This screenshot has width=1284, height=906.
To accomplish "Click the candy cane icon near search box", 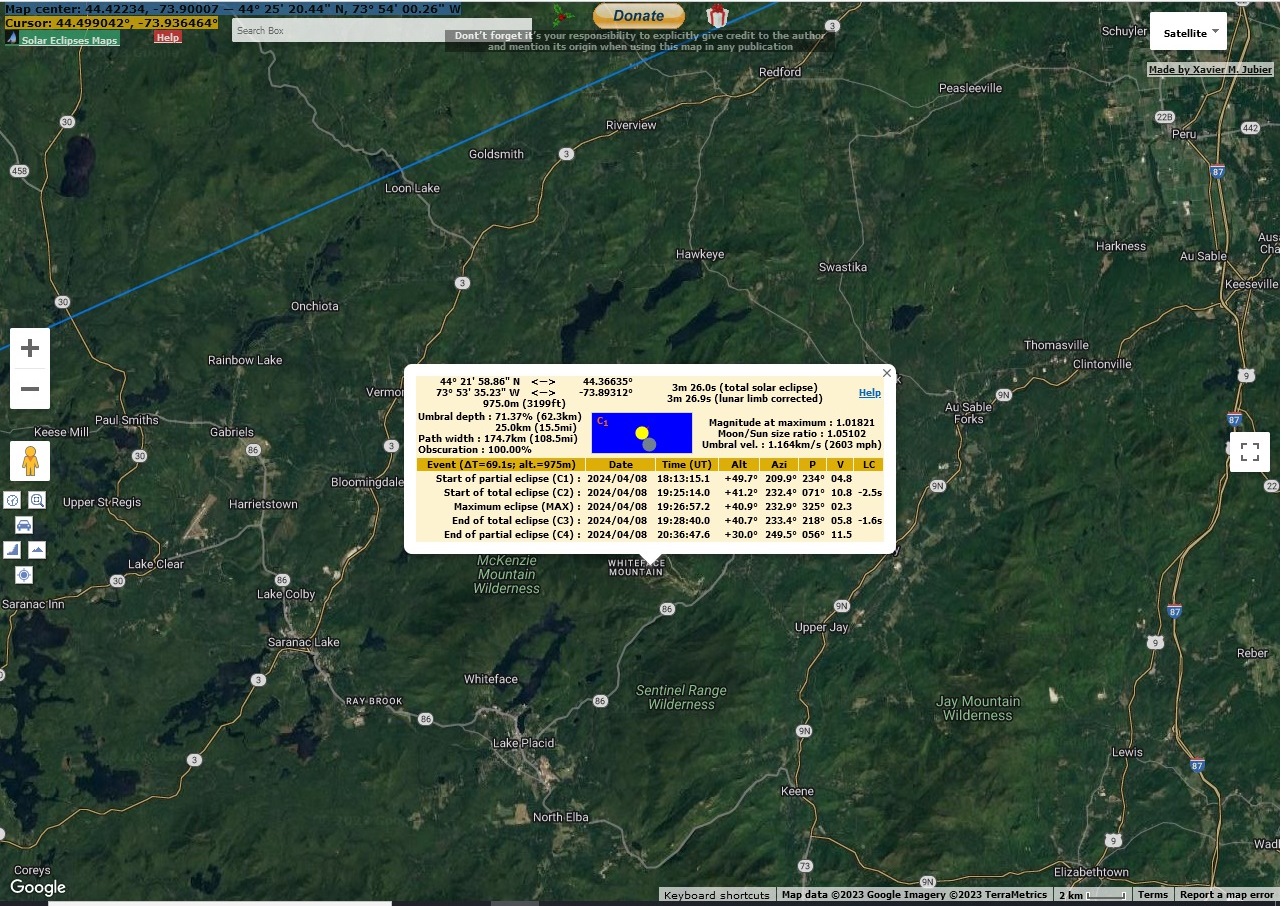I will tap(561, 15).
